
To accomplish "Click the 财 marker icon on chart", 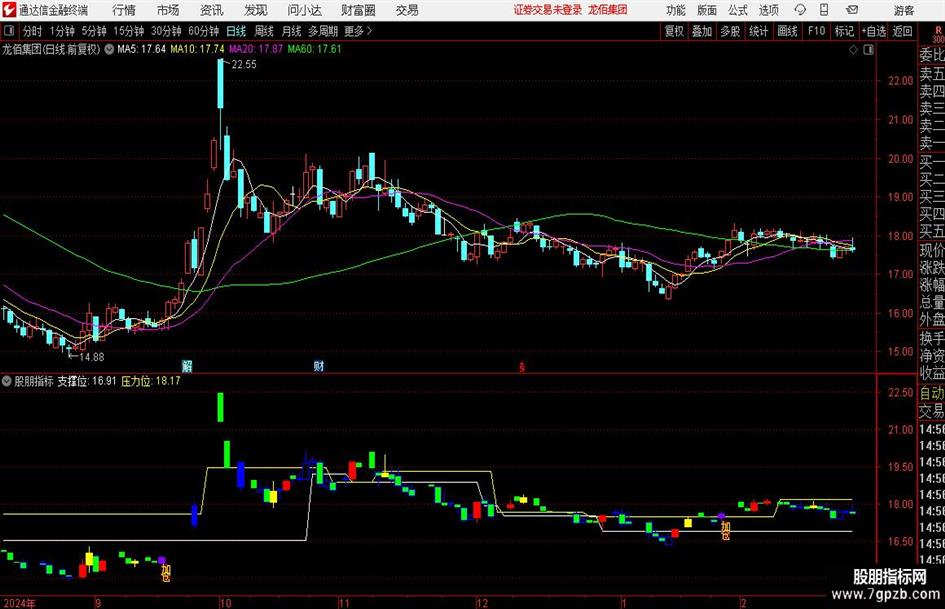I will [319, 366].
